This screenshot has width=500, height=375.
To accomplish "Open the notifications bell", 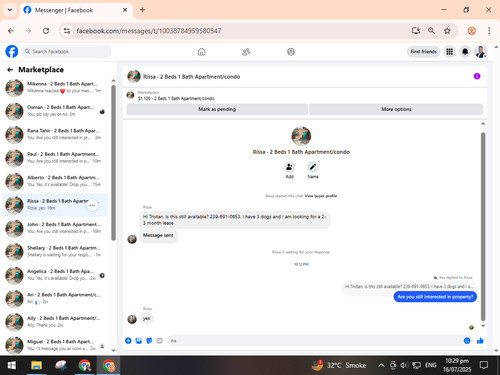I will [465, 52].
